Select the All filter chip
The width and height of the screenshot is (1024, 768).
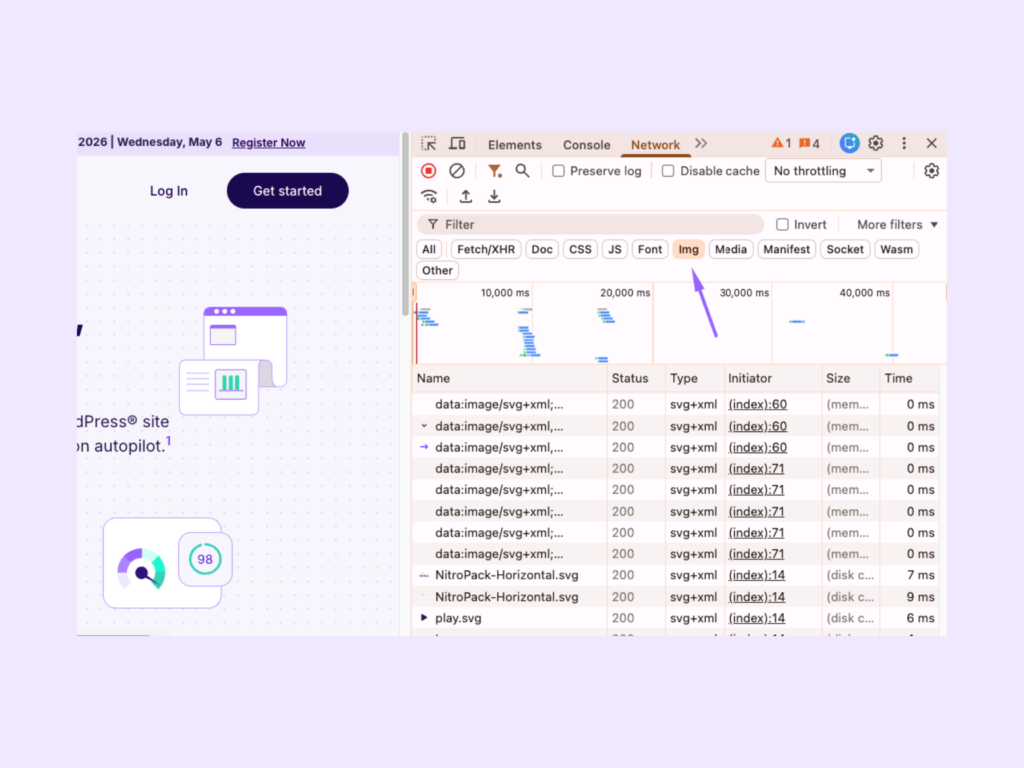429,249
